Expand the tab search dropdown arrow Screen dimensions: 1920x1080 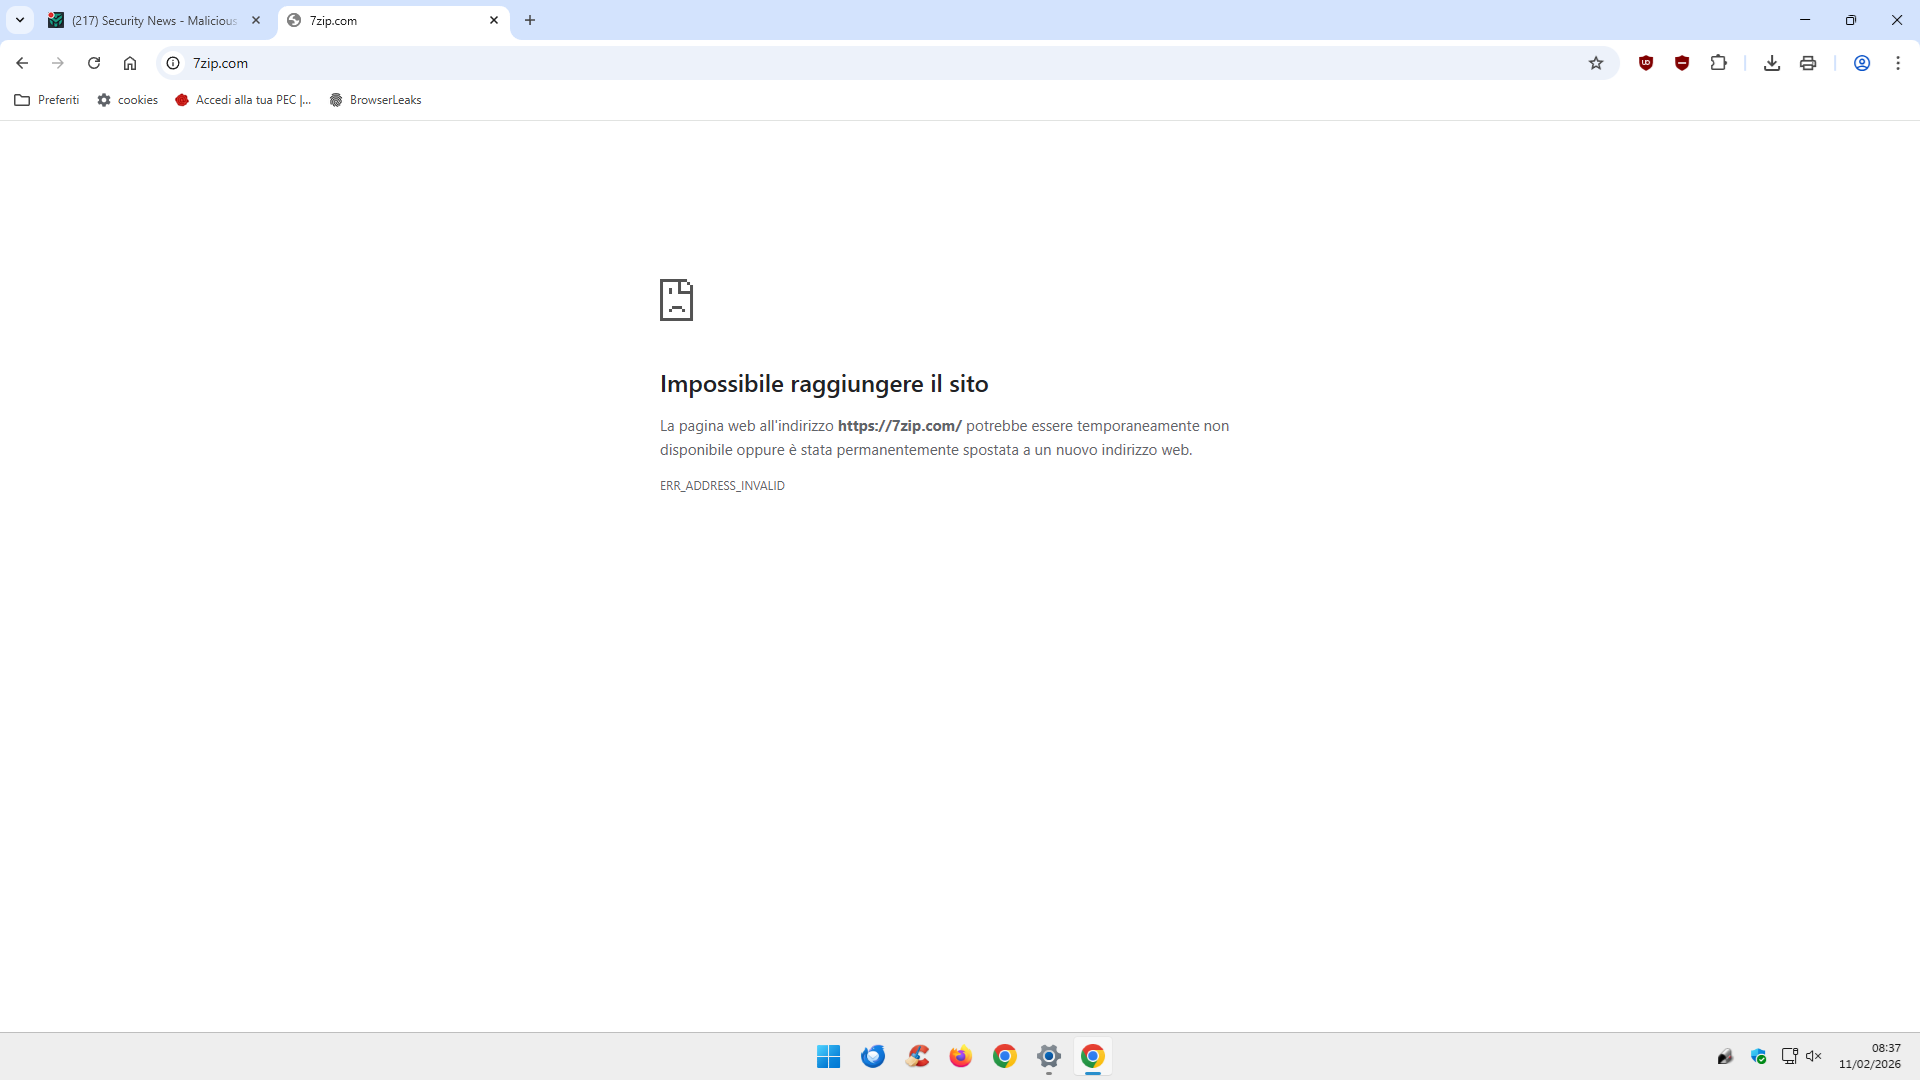[x=20, y=20]
